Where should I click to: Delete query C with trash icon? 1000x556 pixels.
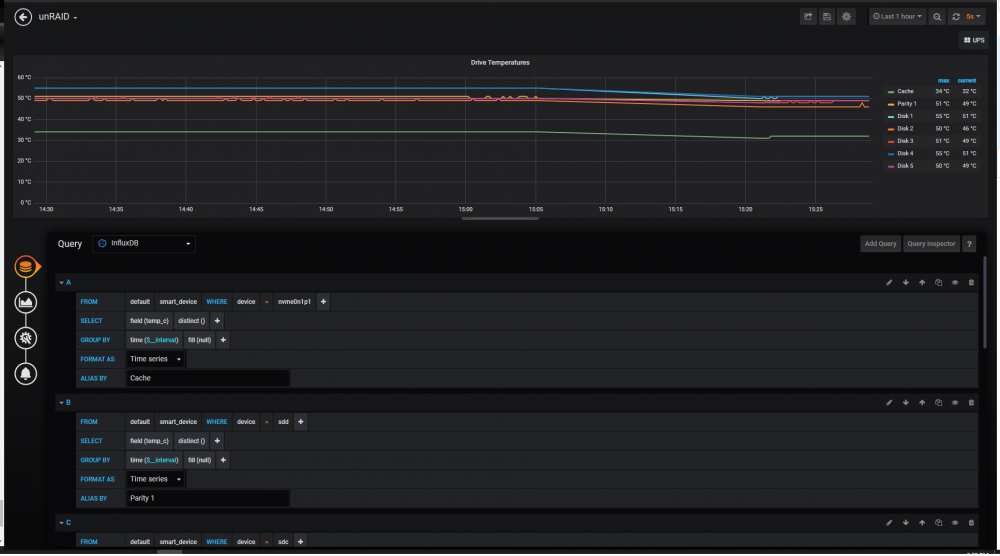point(971,522)
